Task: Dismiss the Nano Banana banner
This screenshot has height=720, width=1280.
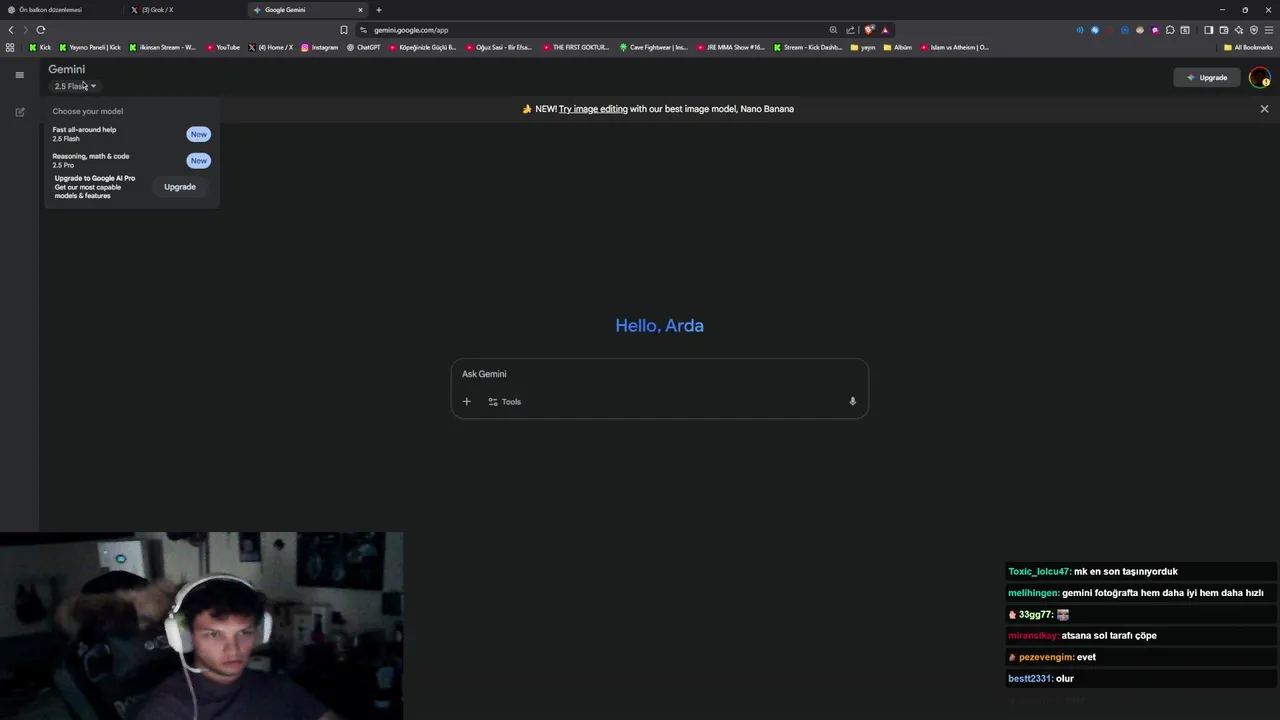Action: pos(1264,109)
